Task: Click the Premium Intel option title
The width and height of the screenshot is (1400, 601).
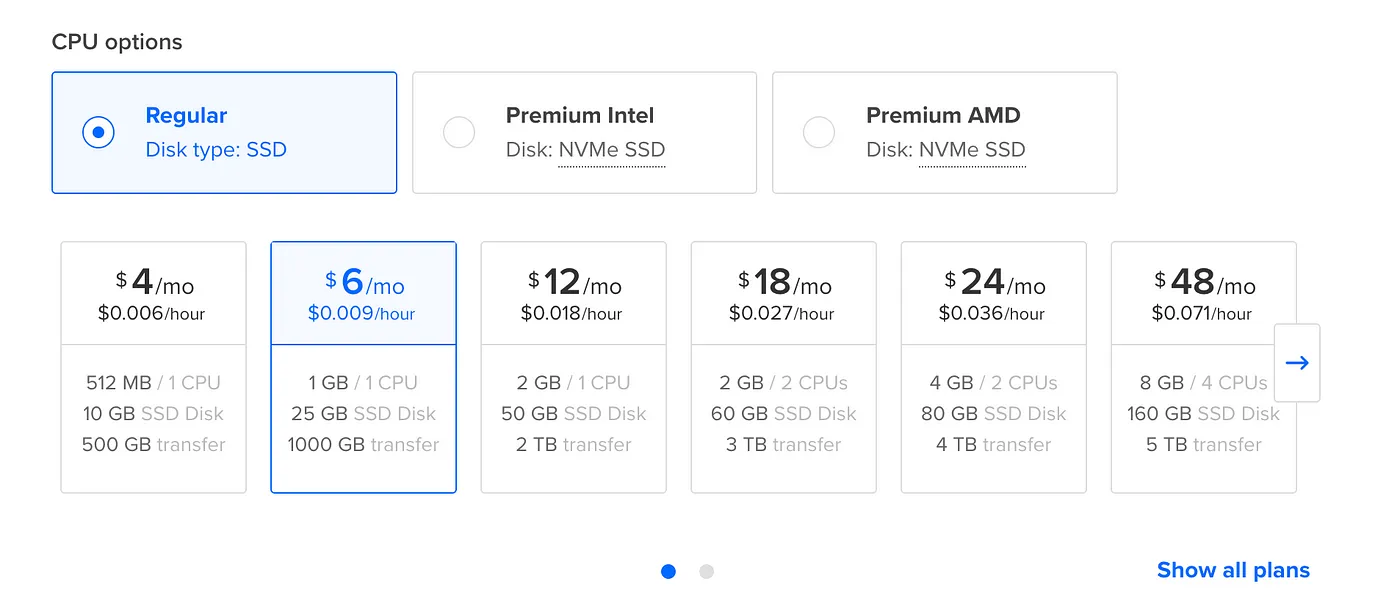Action: click(x=580, y=115)
